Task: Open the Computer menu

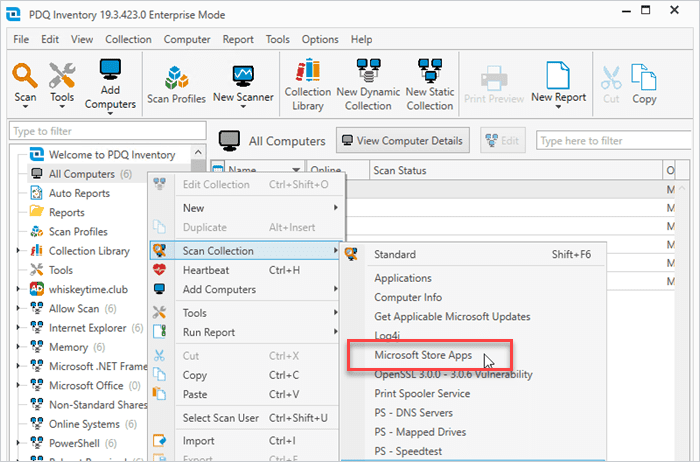Action: point(187,39)
